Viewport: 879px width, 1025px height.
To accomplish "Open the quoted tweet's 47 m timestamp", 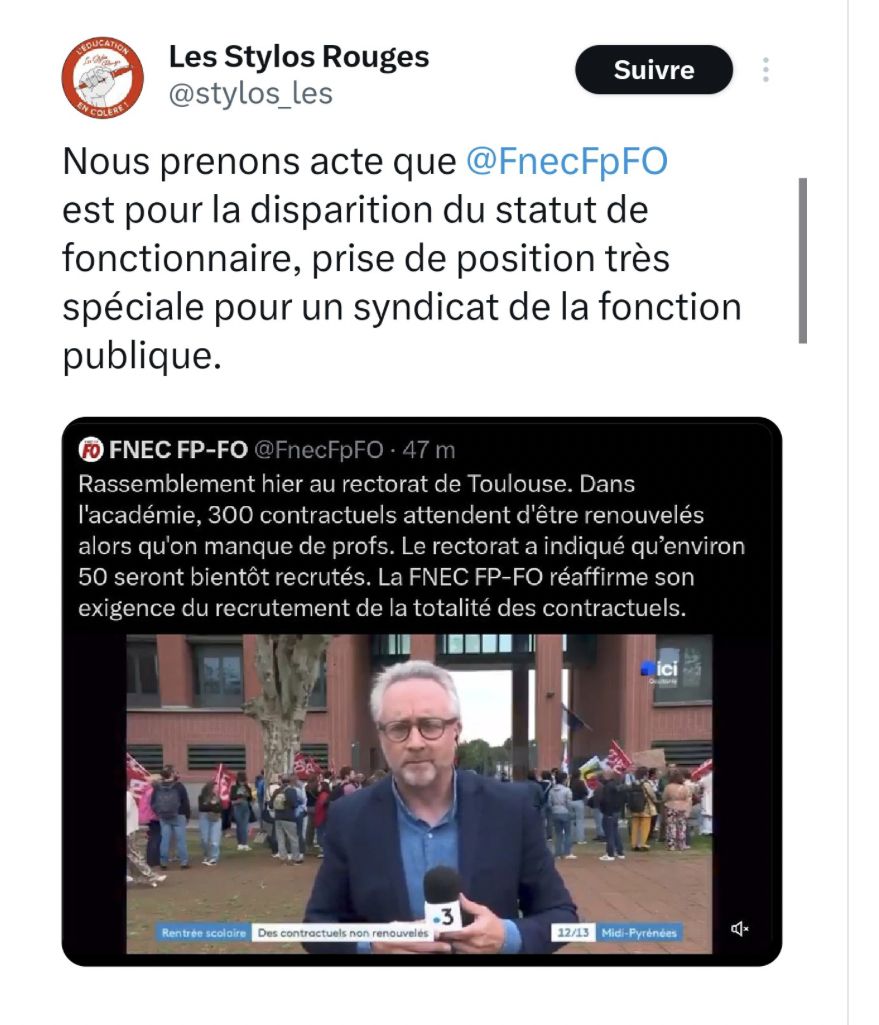I will click(429, 450).
